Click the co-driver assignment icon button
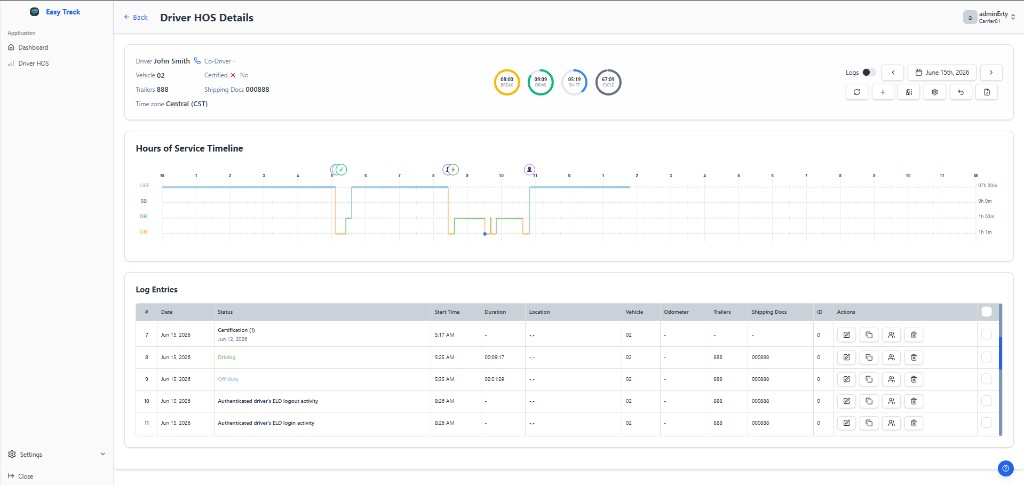This screenshot has height=485, width=1024. (908, 92)
